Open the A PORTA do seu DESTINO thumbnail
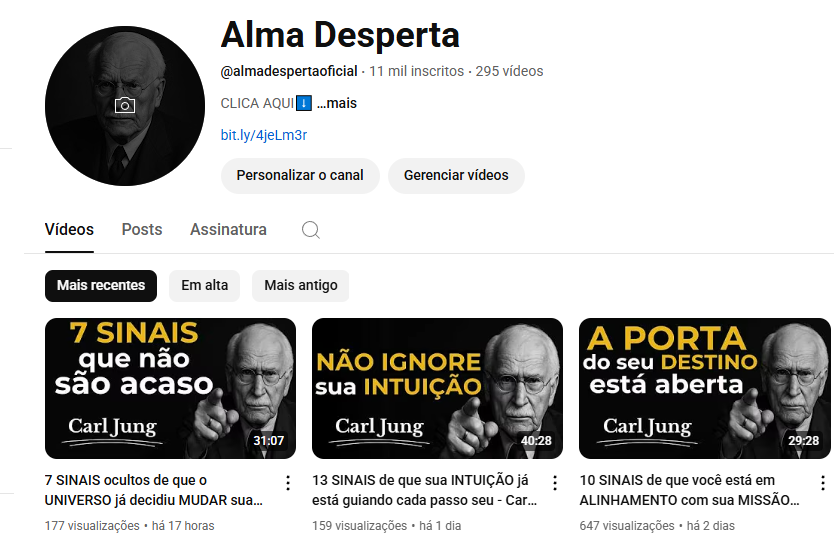 [x=705, y=388]
